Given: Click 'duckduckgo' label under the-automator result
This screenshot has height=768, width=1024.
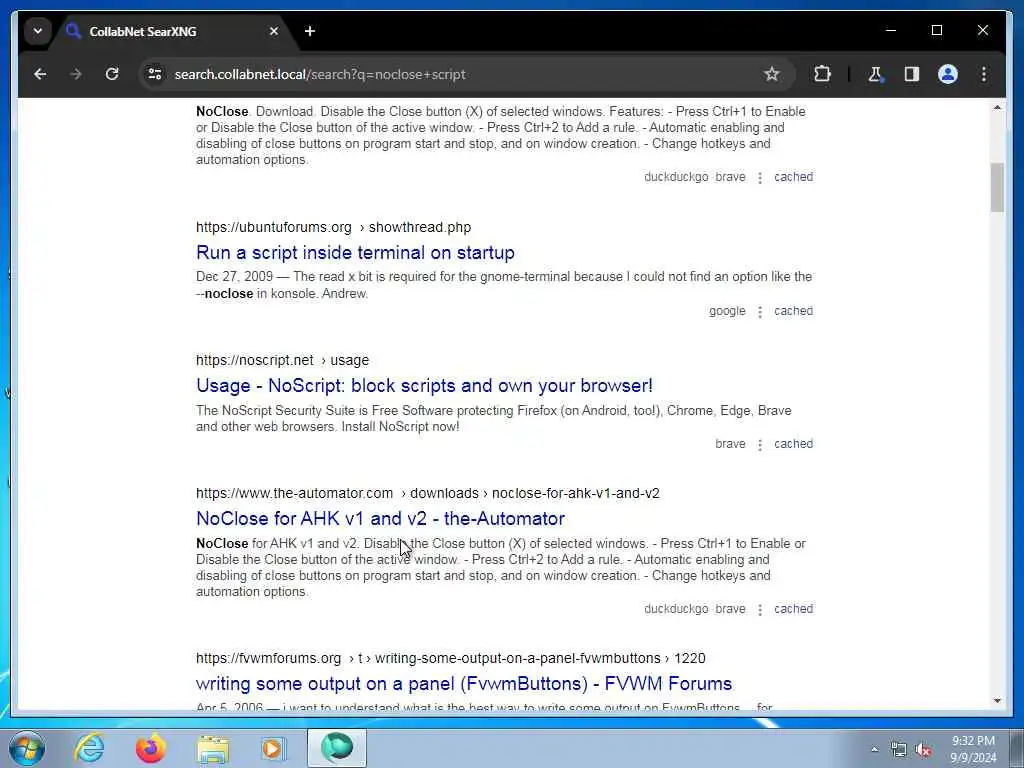Looking at the screenshot, I should [676, 609].
